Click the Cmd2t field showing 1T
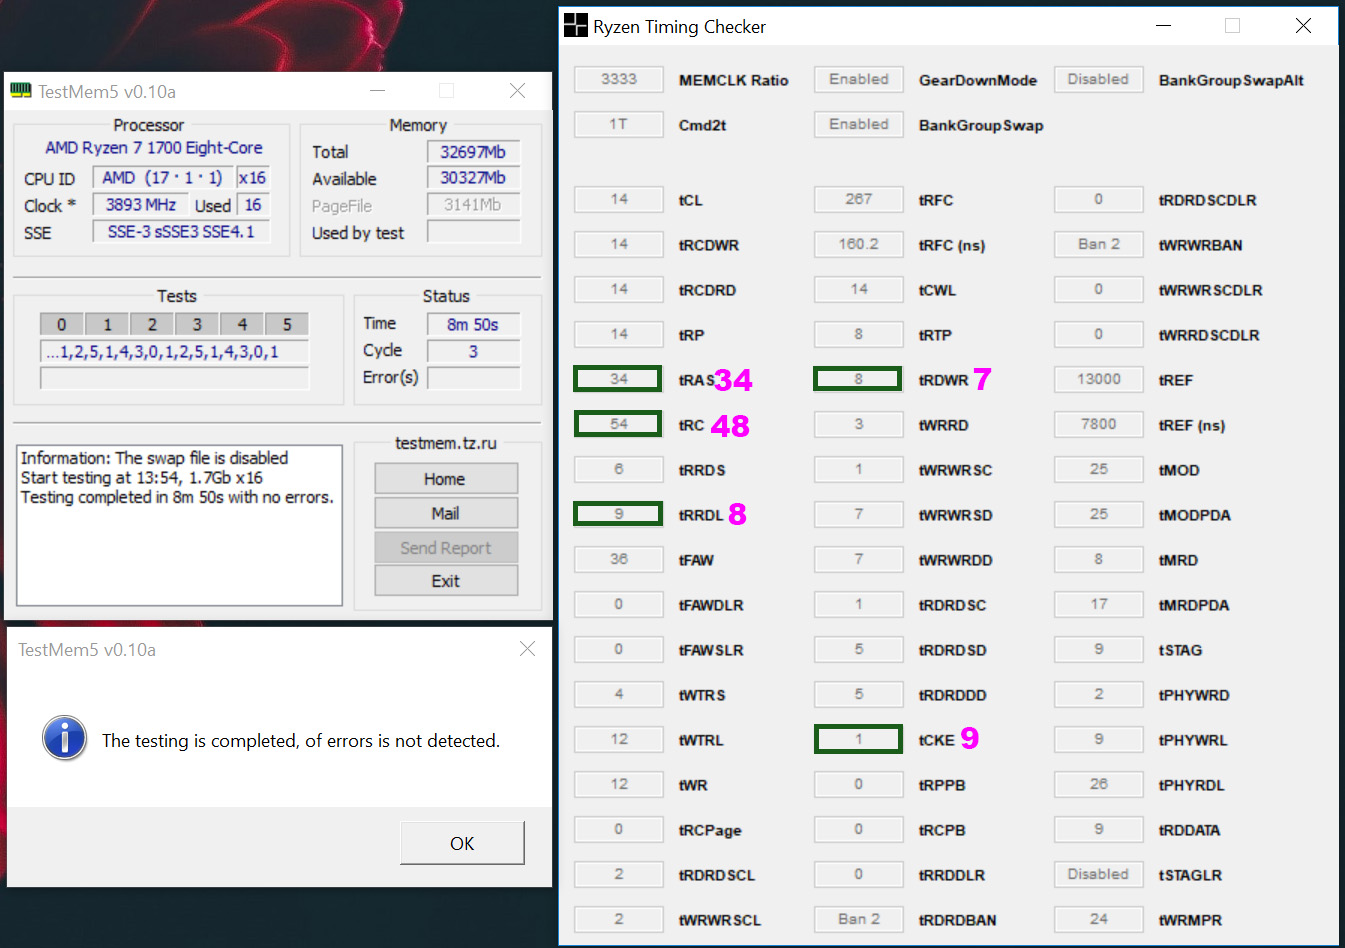 point(619,124)
